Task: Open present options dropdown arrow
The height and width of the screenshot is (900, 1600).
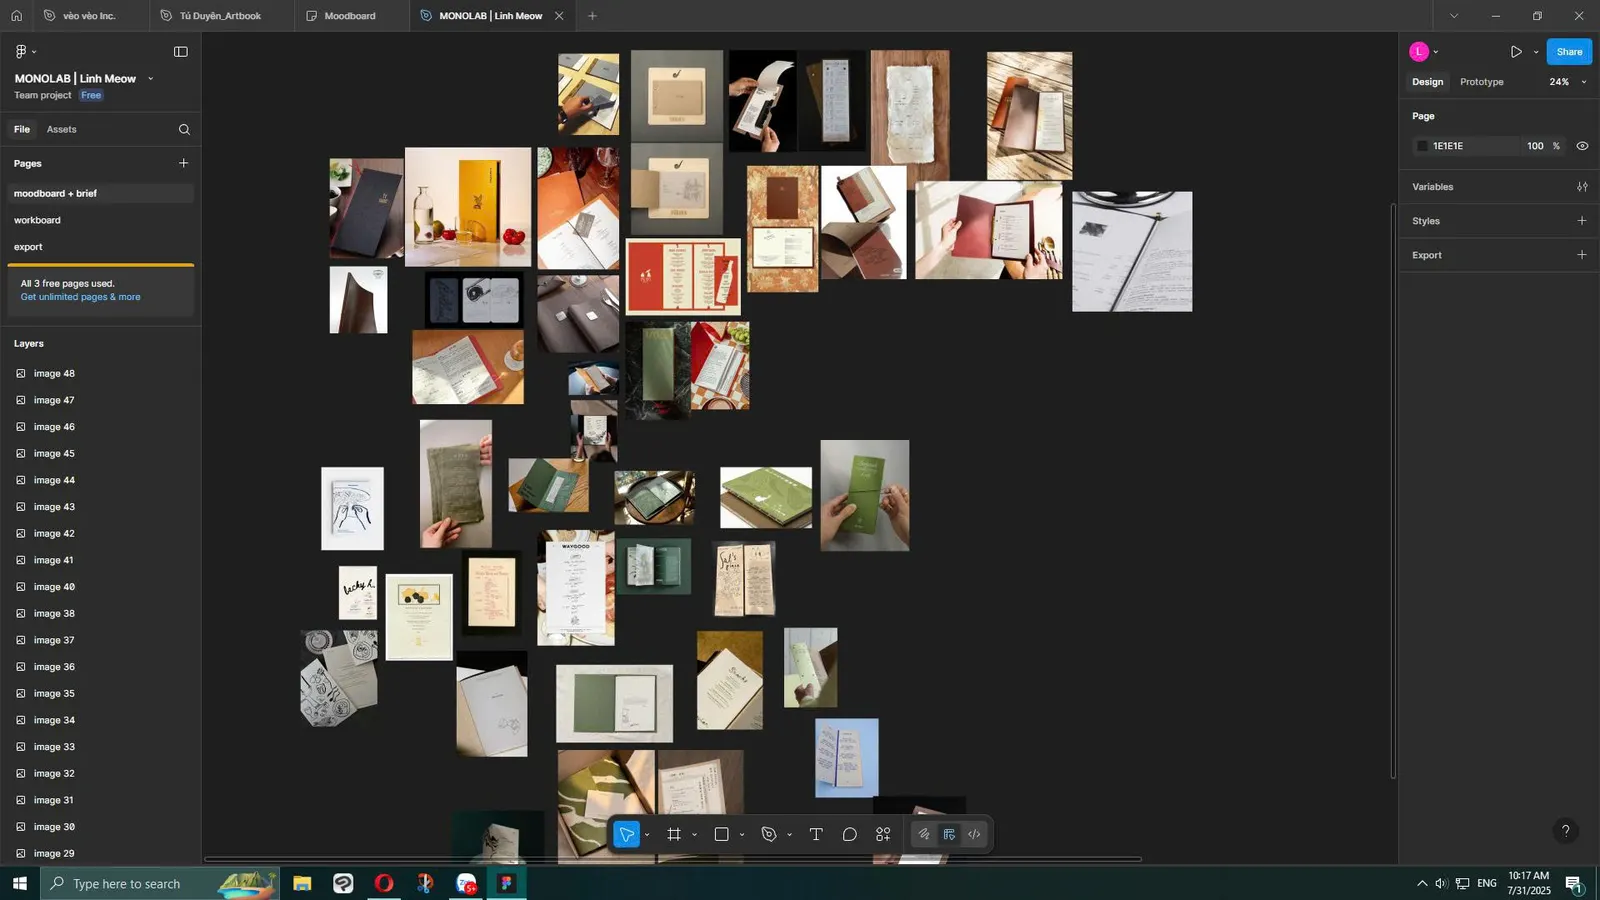Action: (x=1536, y=52)
